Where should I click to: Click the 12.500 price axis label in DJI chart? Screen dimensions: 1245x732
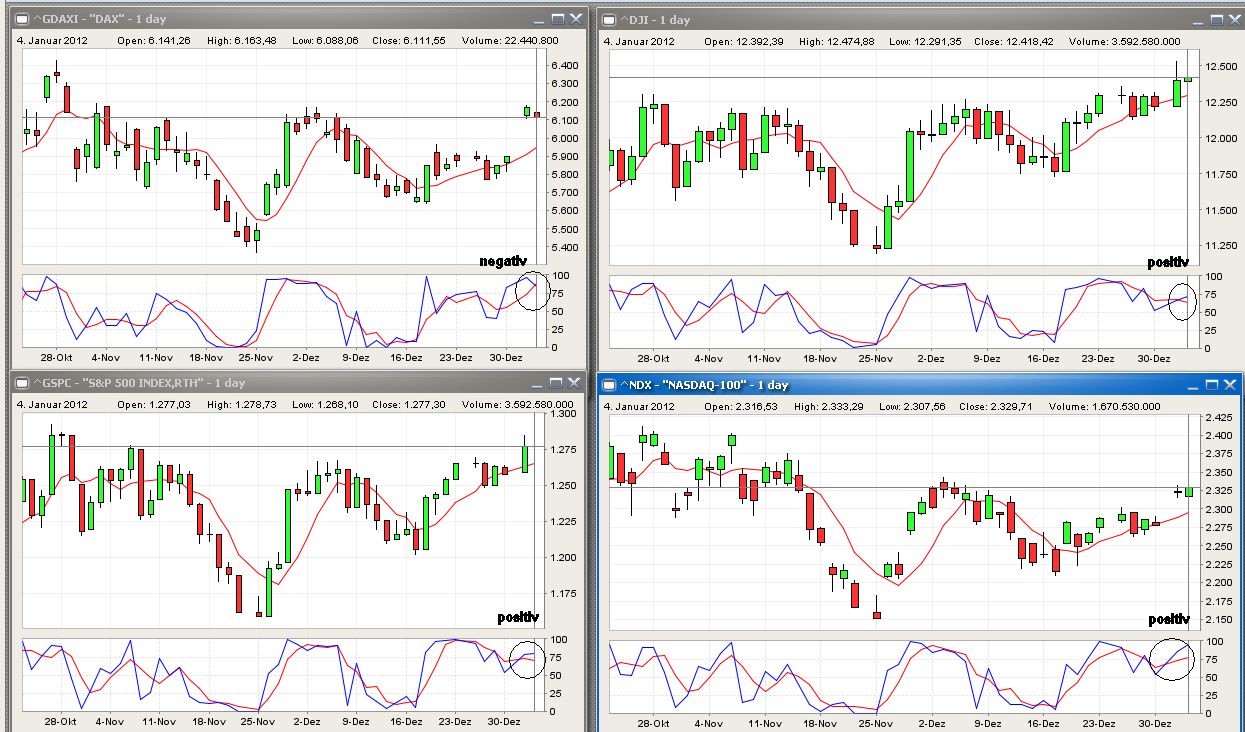1223,66
